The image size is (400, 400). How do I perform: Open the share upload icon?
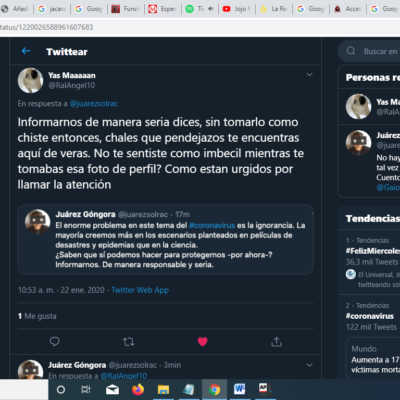coord(276,342)
